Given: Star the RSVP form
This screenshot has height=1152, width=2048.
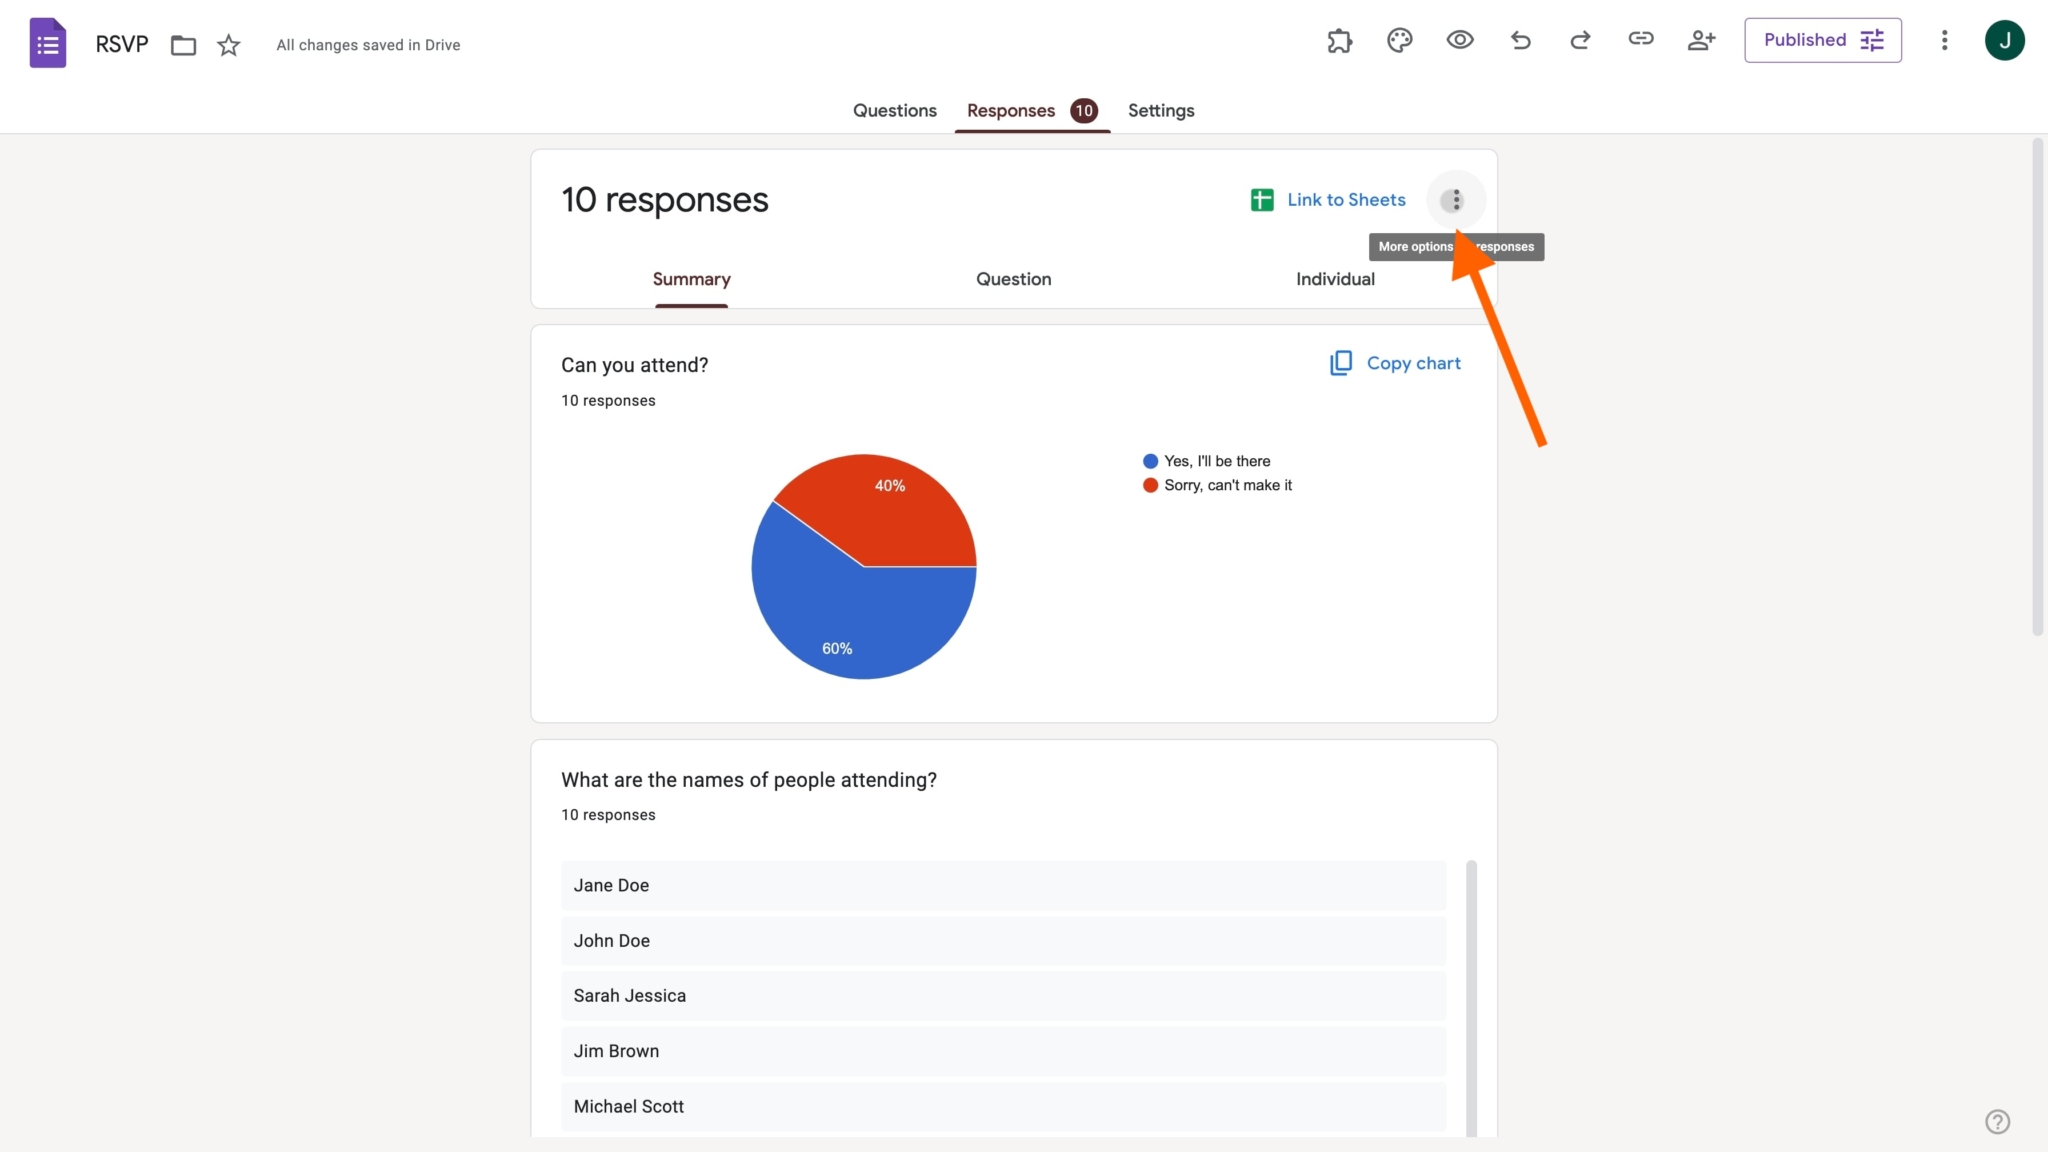Looking at the screenshot, I should (228, 45).
